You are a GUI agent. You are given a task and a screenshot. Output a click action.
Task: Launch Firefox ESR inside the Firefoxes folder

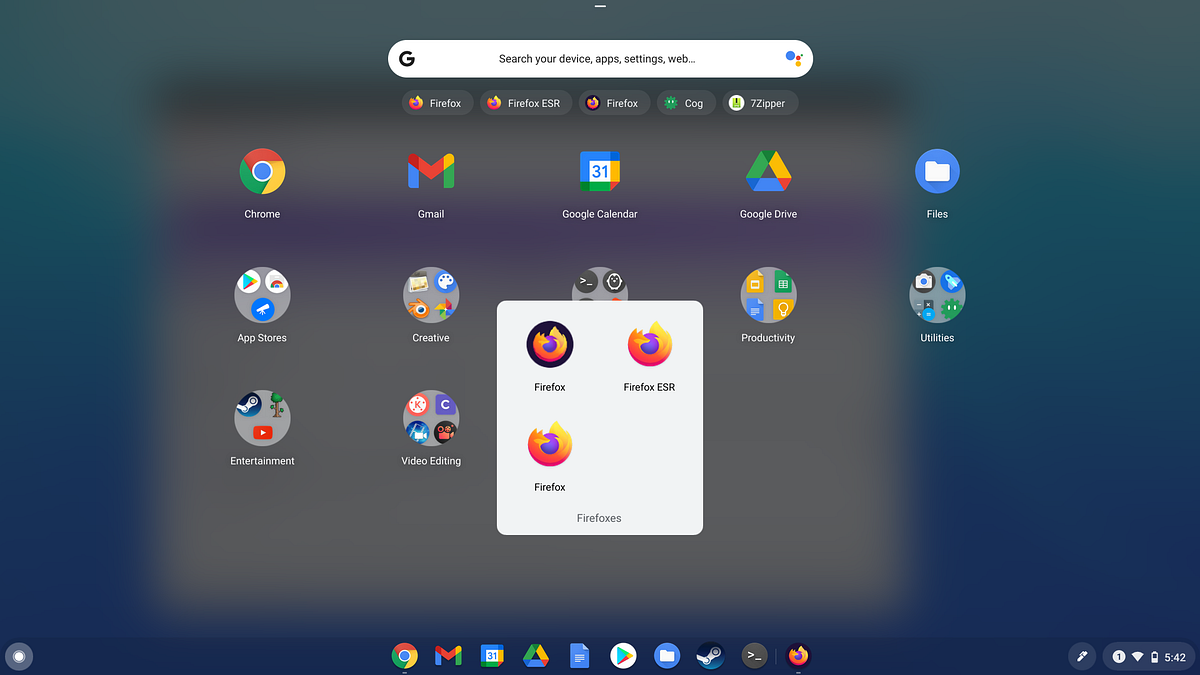(650, 345)
